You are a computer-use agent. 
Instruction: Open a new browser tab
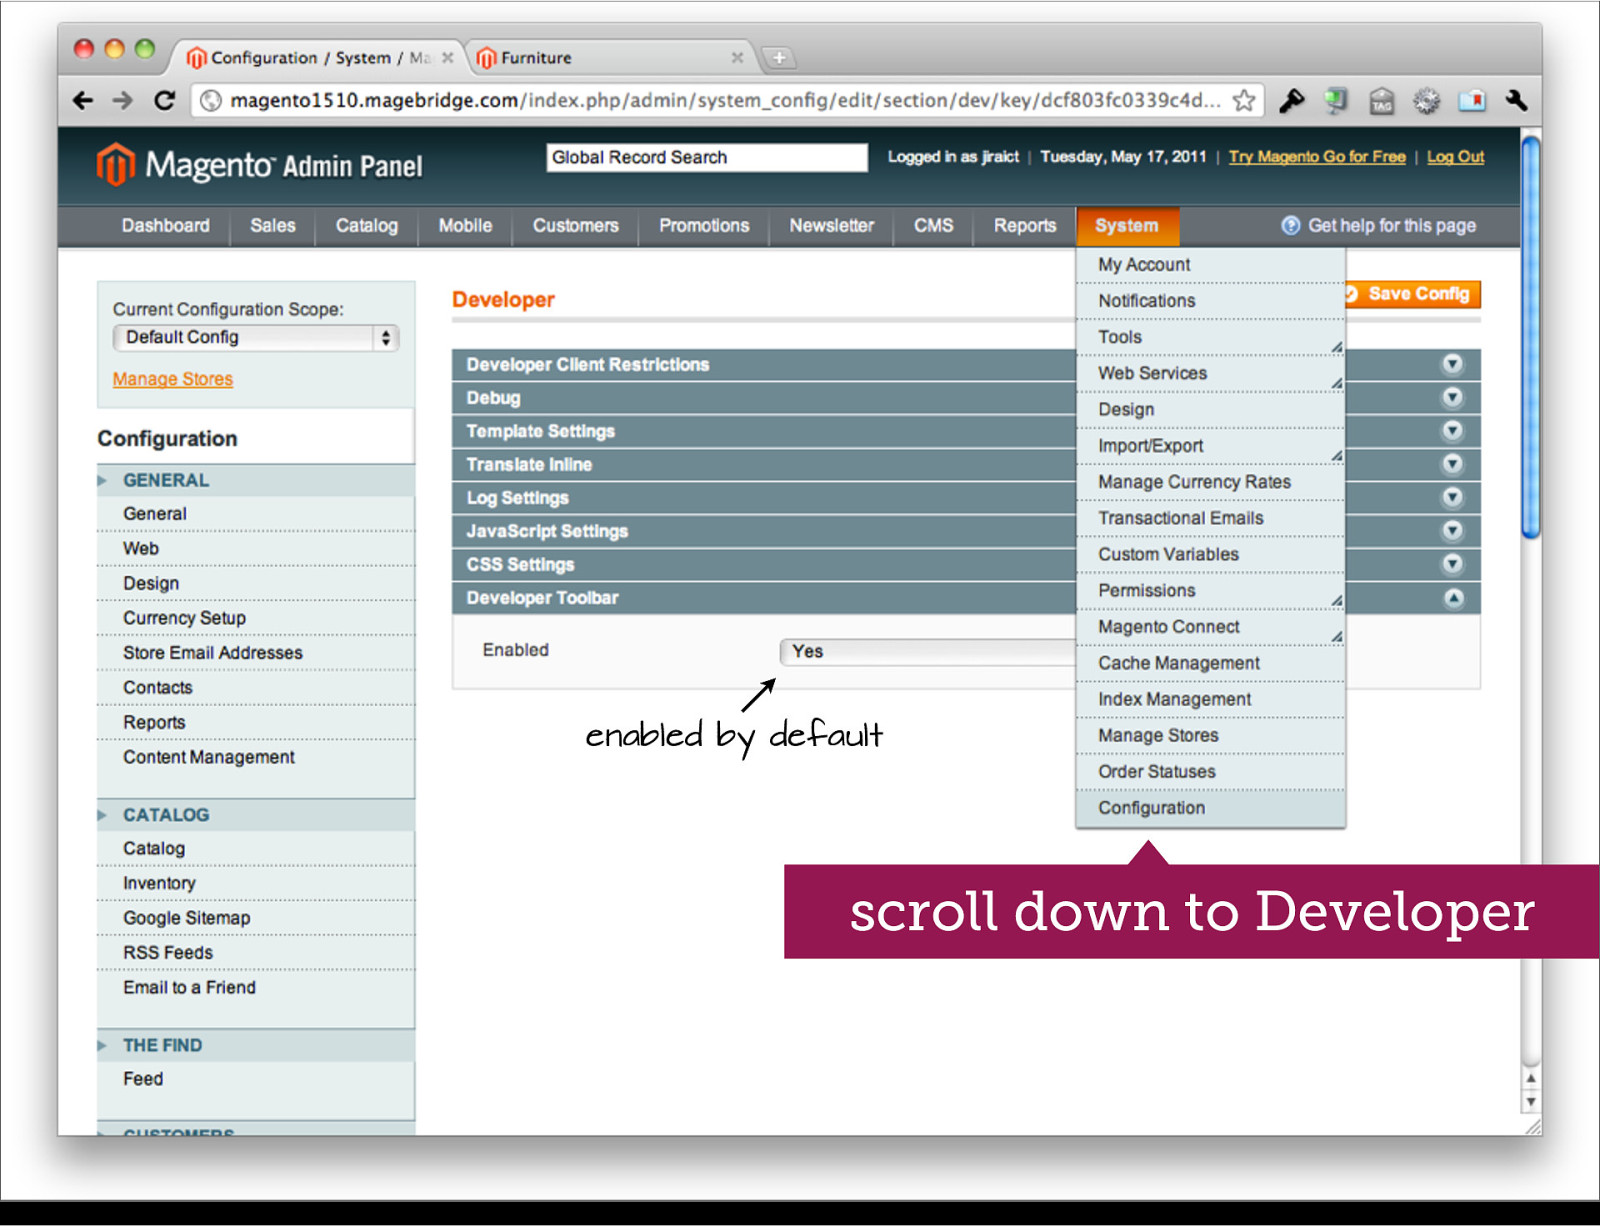[x=779, y=59]
